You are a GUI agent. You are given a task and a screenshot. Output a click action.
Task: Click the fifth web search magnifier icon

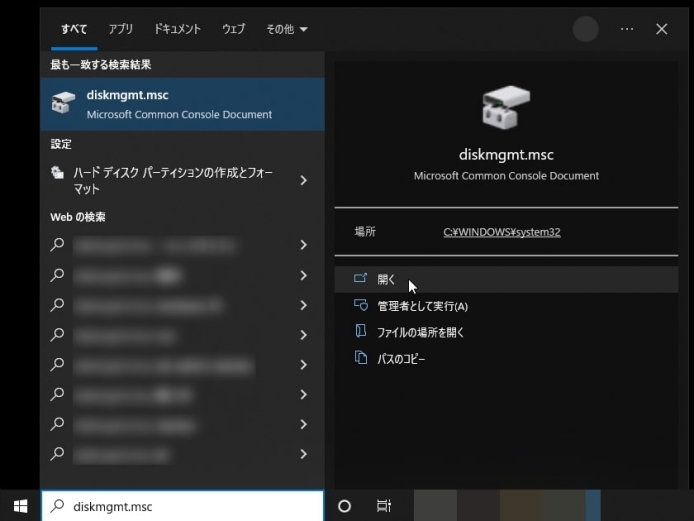57,365
